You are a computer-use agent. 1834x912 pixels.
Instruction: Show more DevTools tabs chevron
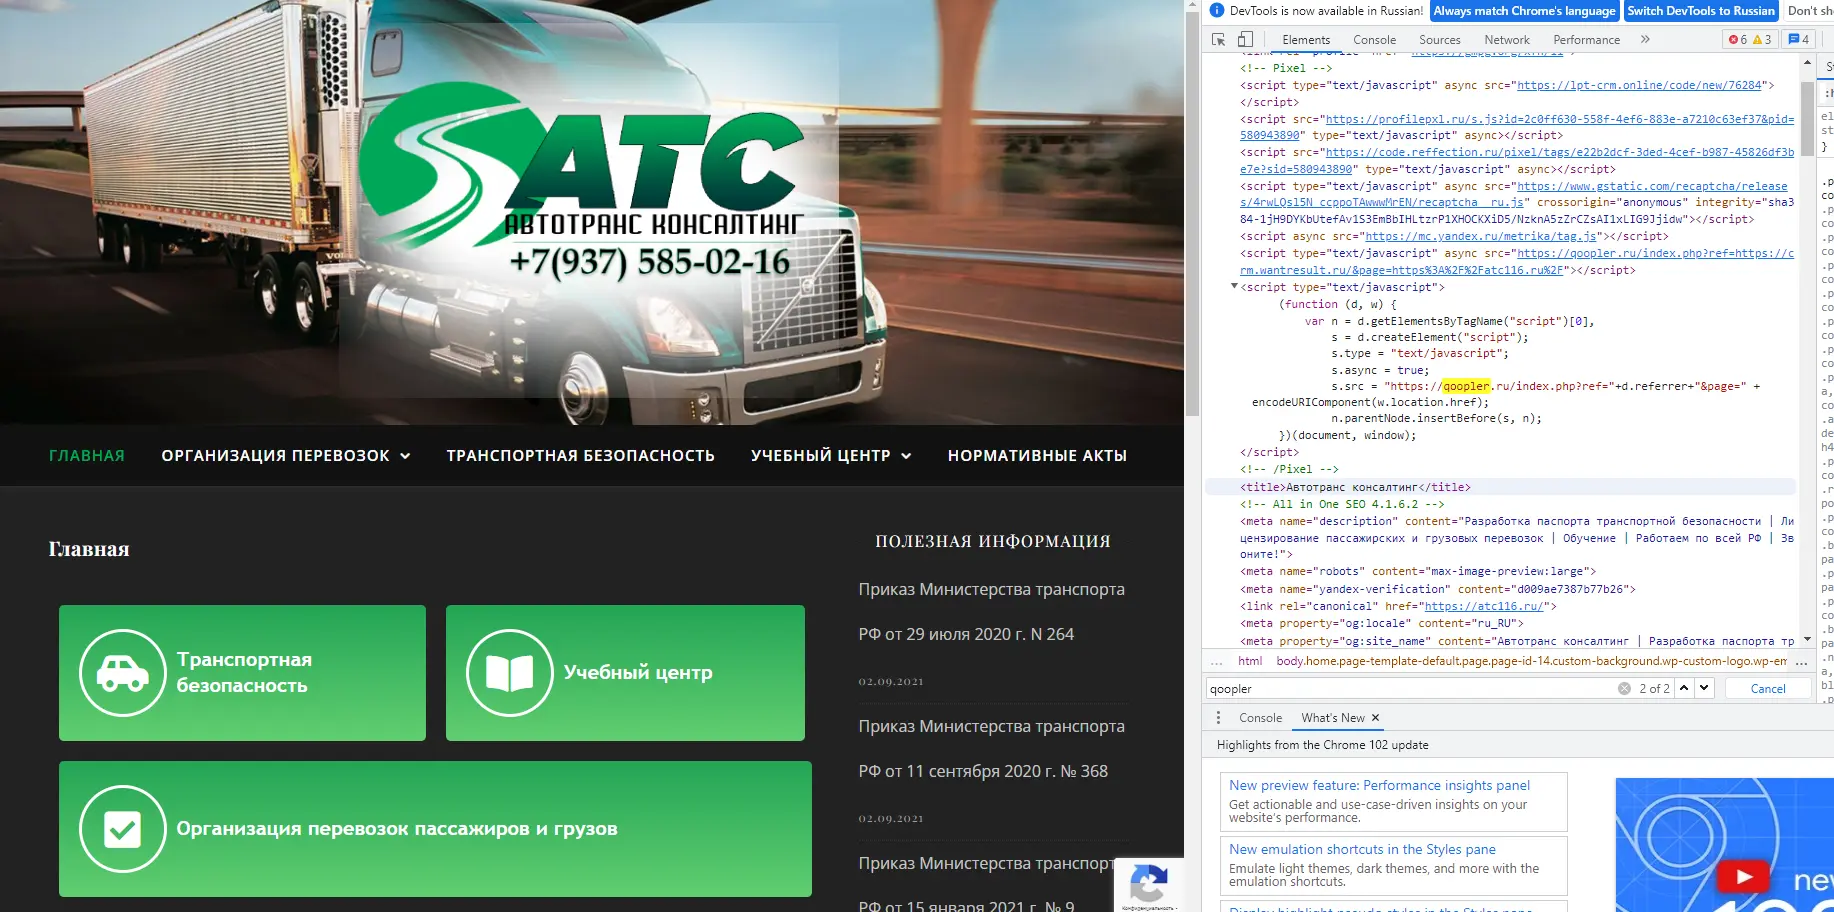(1645, 40)
